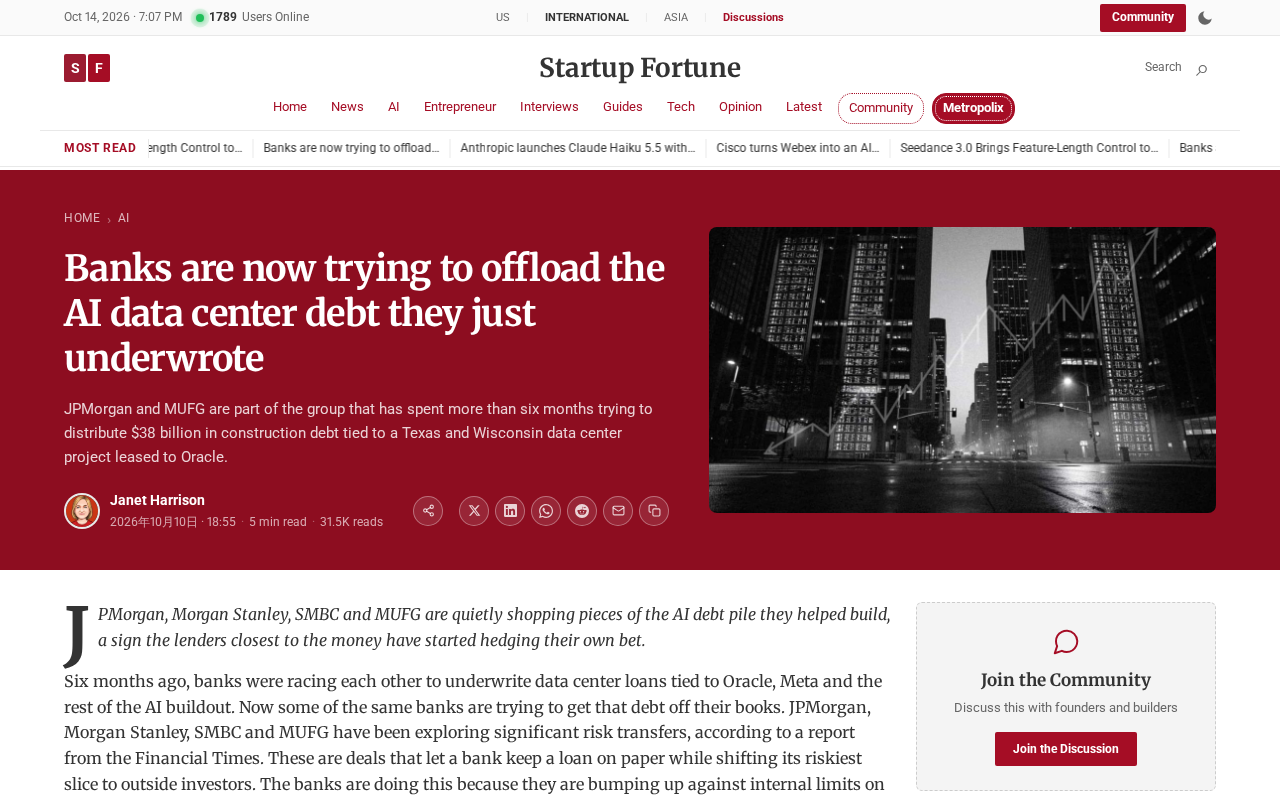This screenshot has width=1280, height=800.
Task: Click the green users online indicator
Action: click(200, 18)
